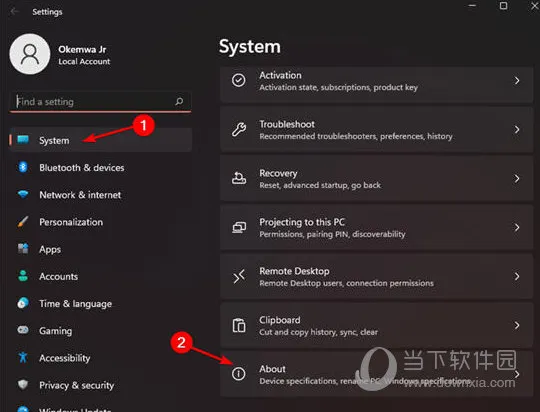Select System in the sidebar
This screenshot has height=412, width=540.
101,140
